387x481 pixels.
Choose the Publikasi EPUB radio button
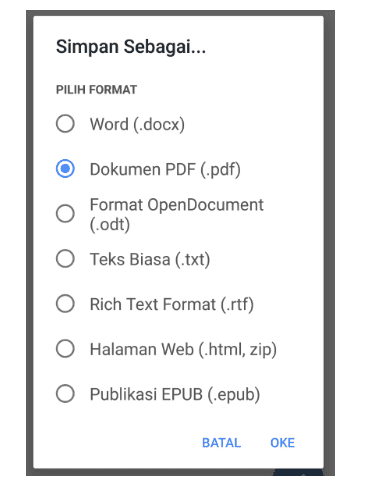65,394
